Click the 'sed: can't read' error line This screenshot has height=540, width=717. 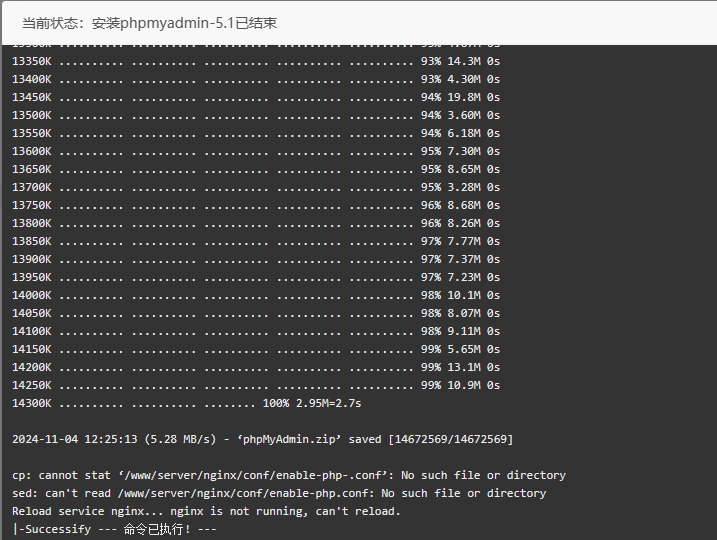(x=279, y=493)
